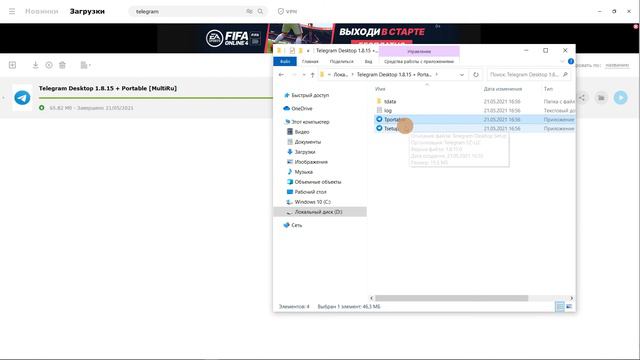Select Быстрый доступ in navigation pane

[x=310, y=95]
